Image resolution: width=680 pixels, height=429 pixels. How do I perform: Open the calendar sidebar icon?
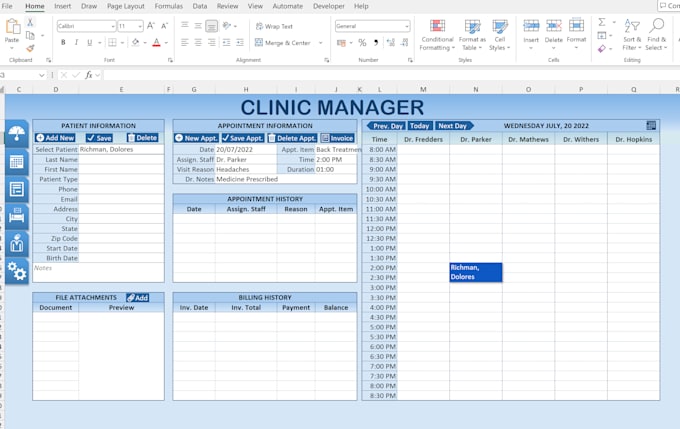pyautogui.click(x=16, y=162)
